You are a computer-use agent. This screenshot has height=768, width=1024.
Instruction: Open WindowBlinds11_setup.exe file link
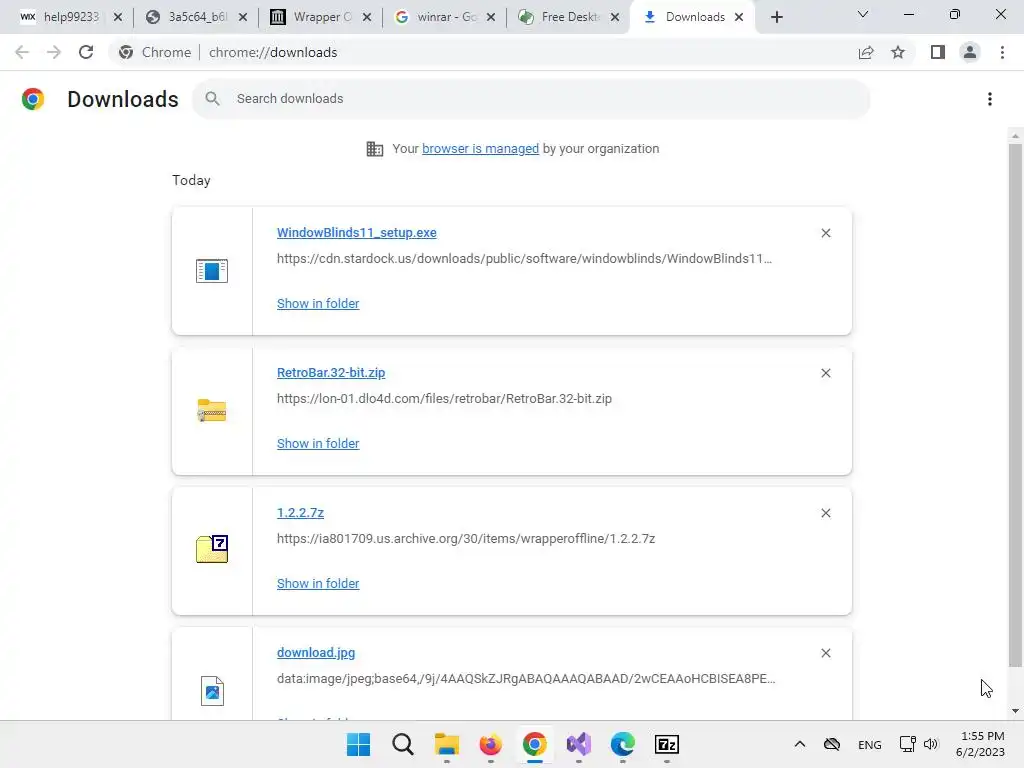coord(357,233)
